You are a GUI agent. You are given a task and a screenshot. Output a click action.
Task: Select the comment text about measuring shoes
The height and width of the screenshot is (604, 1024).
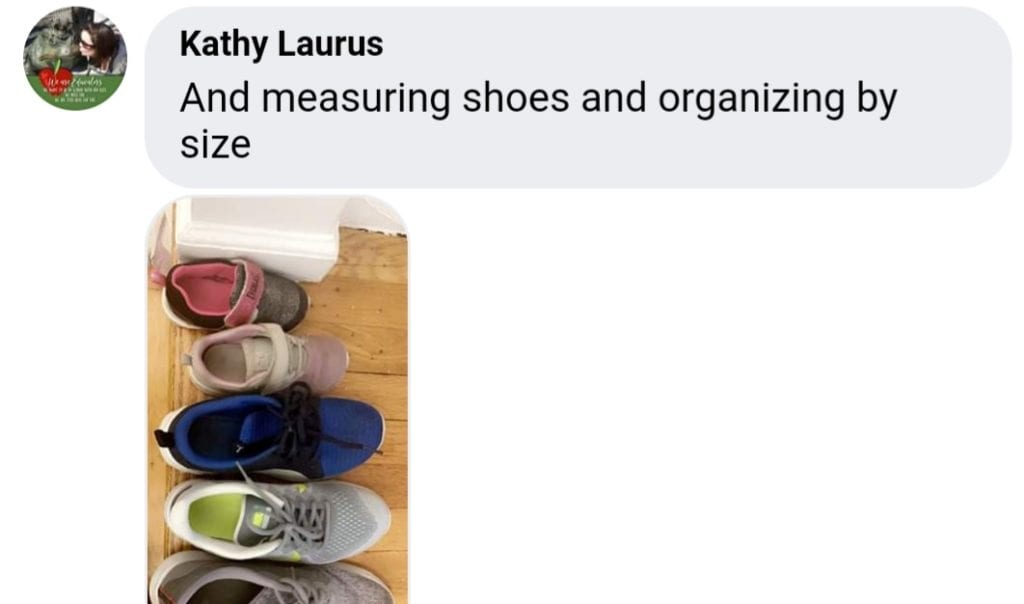(x=539, y=120)
